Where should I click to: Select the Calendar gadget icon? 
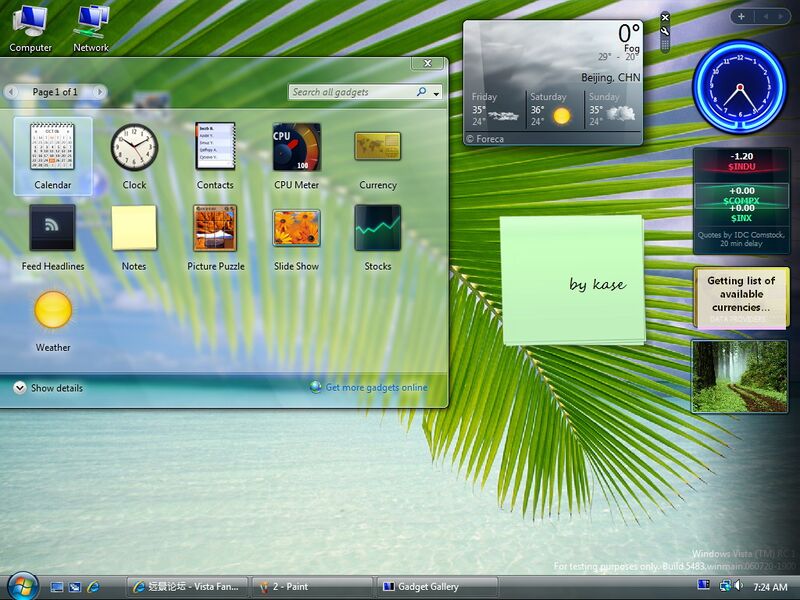point(53,147)
